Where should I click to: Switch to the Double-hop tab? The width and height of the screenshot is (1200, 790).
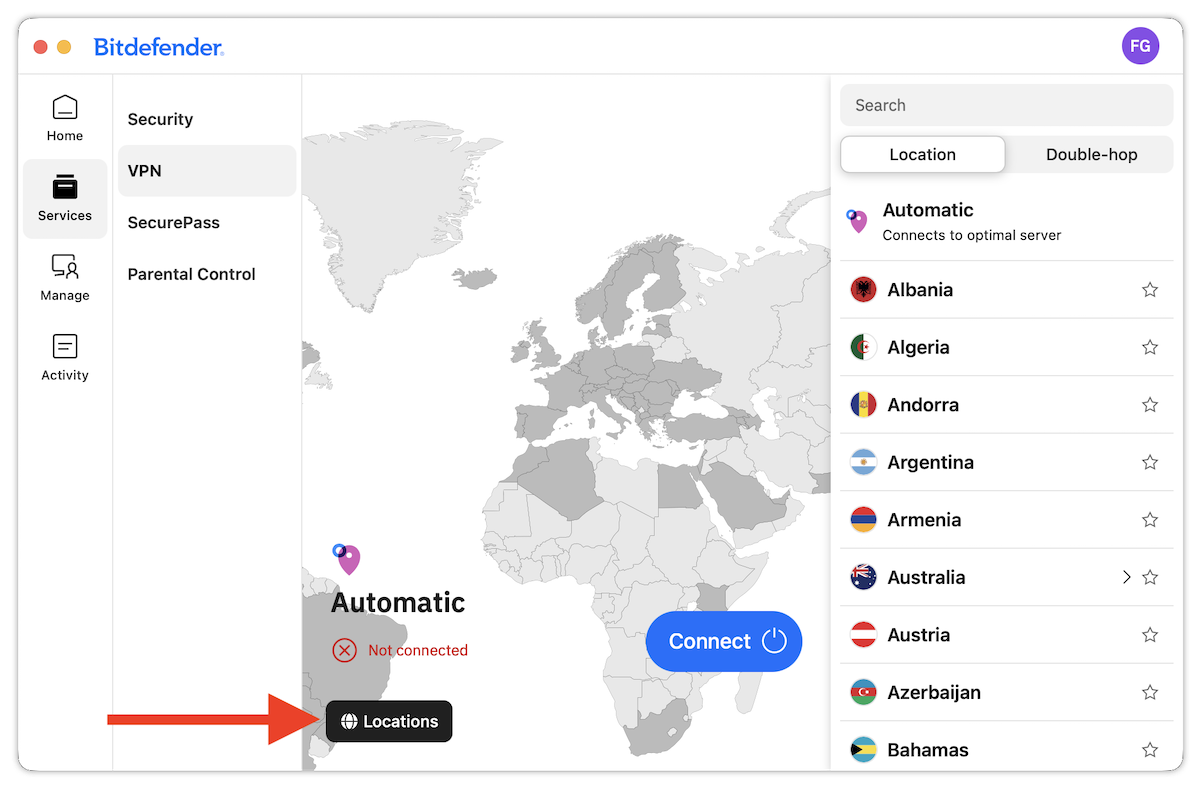click(1091, 154)
